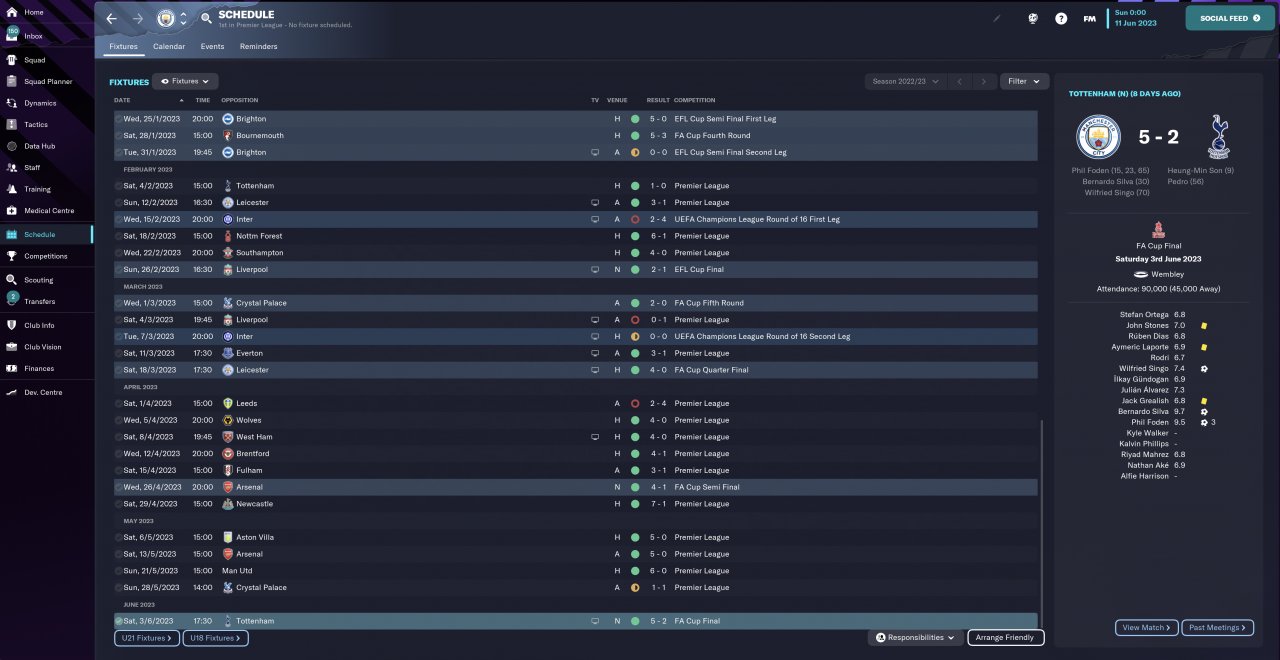Image resolution: width=1280 pixels, height=660 pixels.
Task: Switch to the Fixtures tab
Action: pos(123,47)
